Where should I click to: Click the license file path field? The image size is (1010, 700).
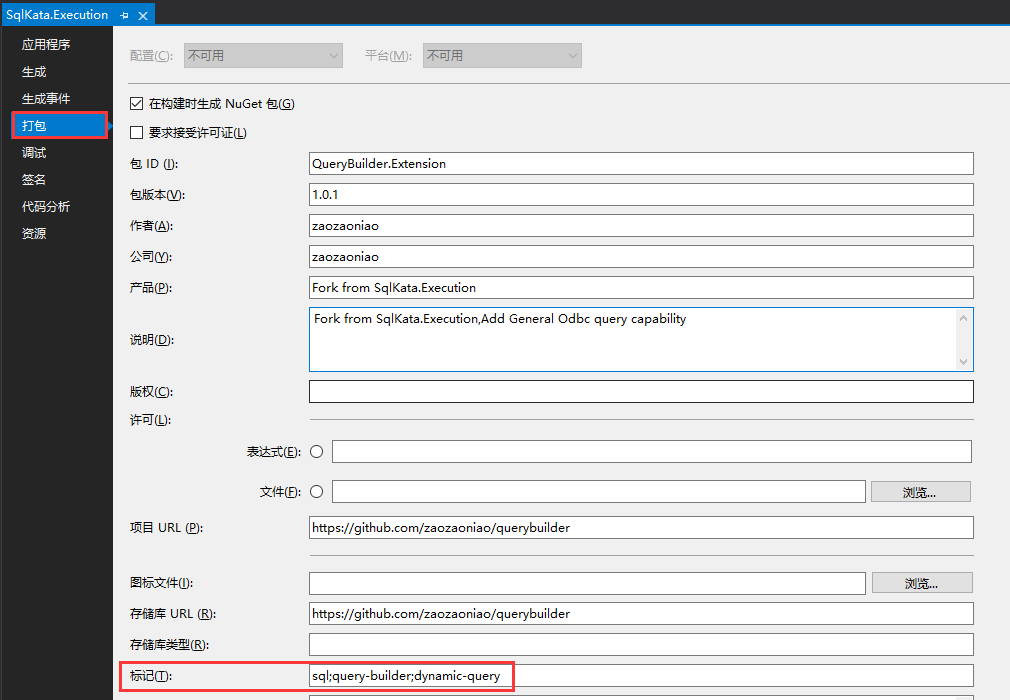point(598,491)
